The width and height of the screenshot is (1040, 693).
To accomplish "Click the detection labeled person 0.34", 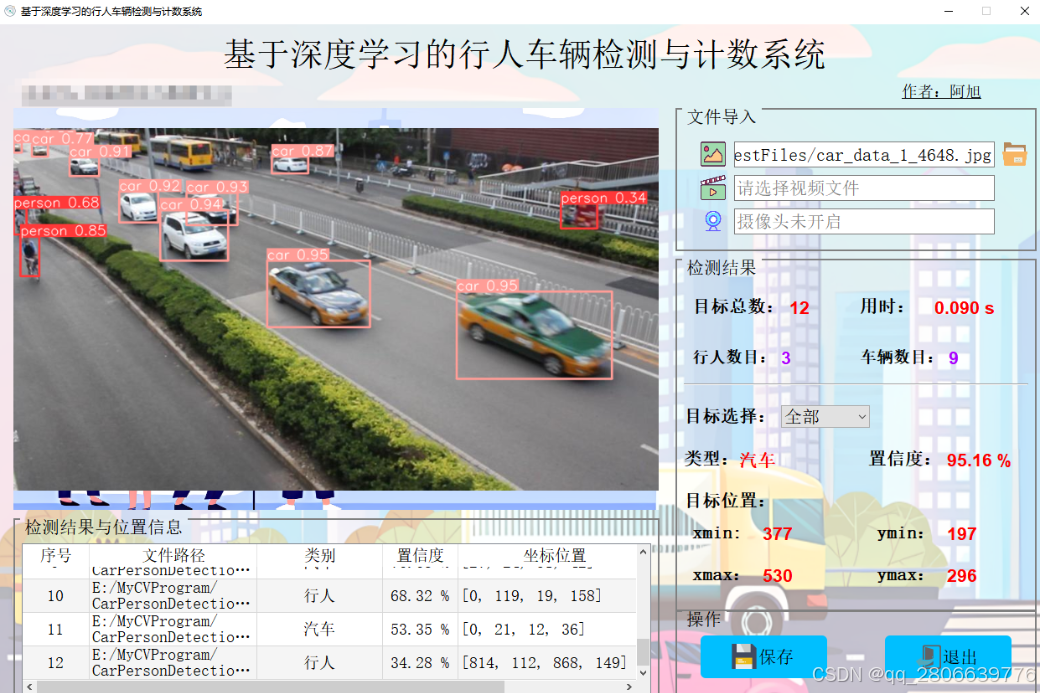I will (x=578, y=216).
